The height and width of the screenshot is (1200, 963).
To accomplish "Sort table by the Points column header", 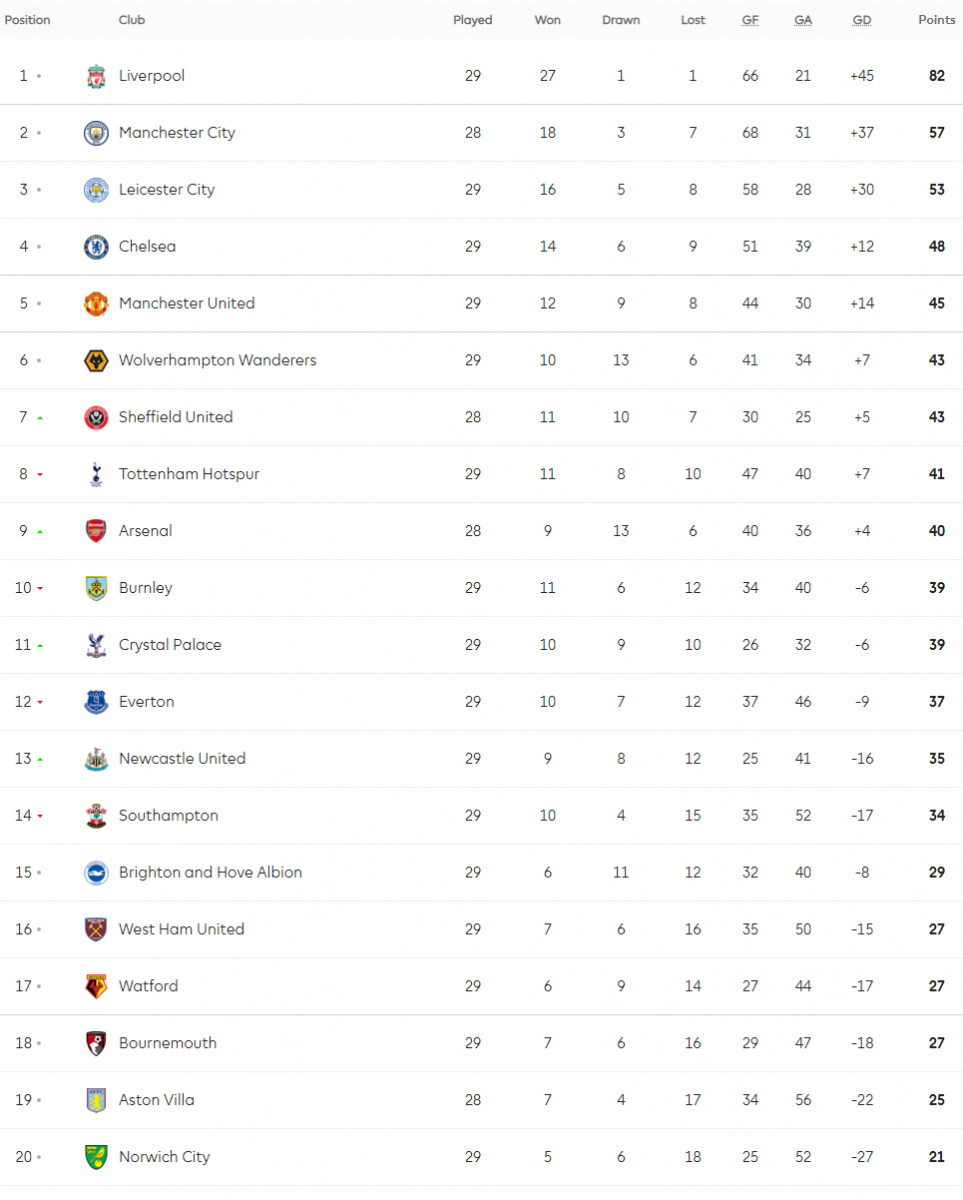I will point(937,20).
